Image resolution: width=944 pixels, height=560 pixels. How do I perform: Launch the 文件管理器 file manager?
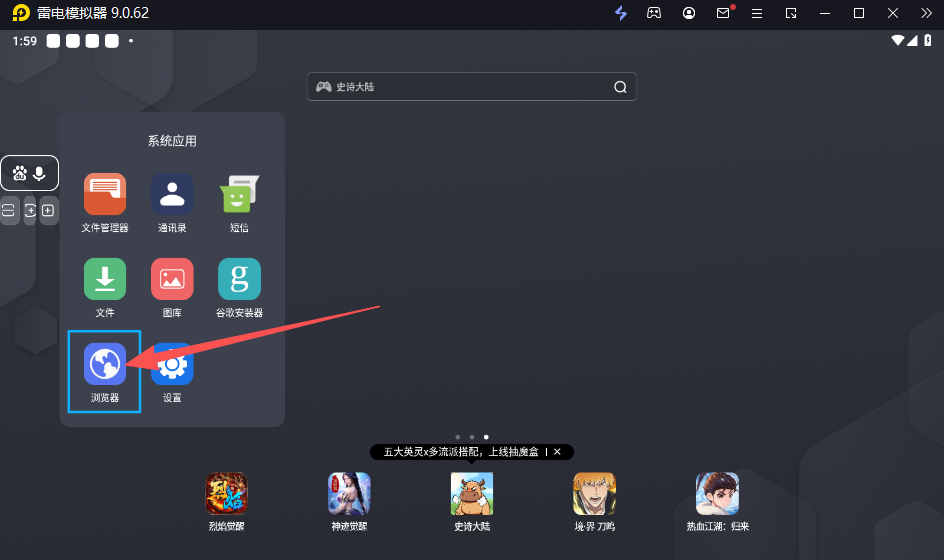(x=105, y=194)
